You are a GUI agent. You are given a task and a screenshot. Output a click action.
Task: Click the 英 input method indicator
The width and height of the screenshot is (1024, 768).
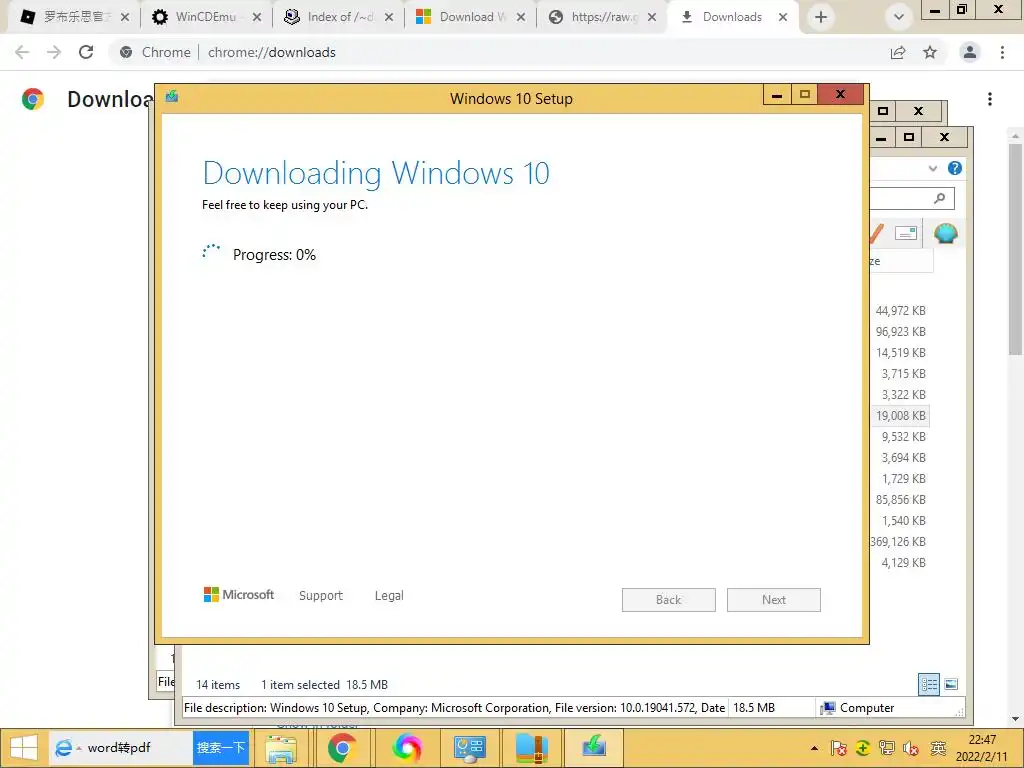pos(938,748)
